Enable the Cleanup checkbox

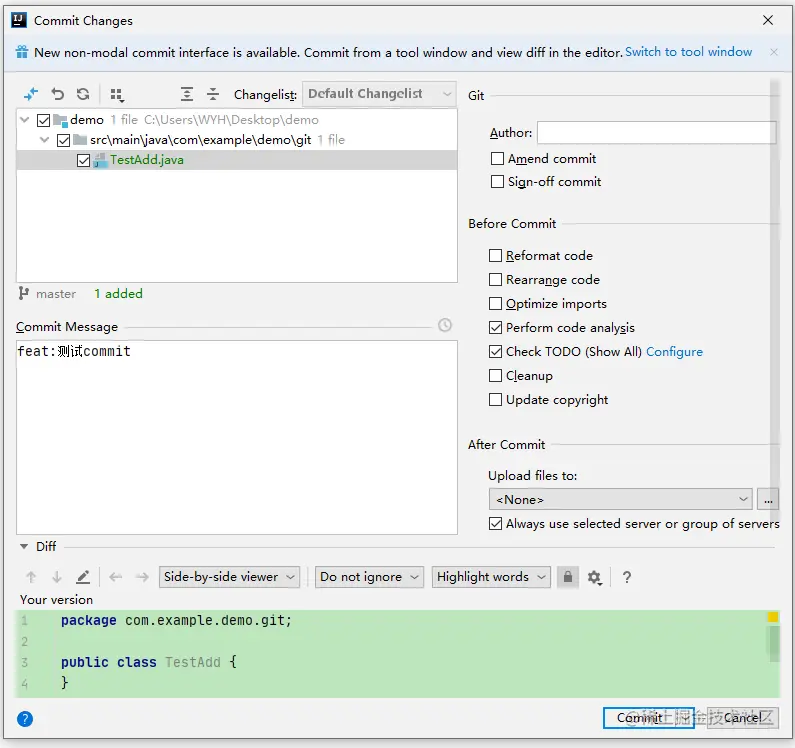[495, 376]
